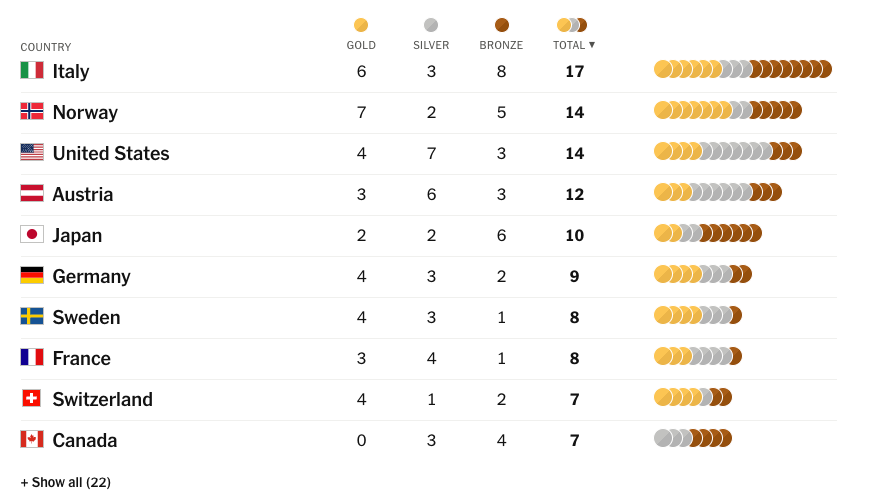Click the silver medal header icon

[431, 25]
